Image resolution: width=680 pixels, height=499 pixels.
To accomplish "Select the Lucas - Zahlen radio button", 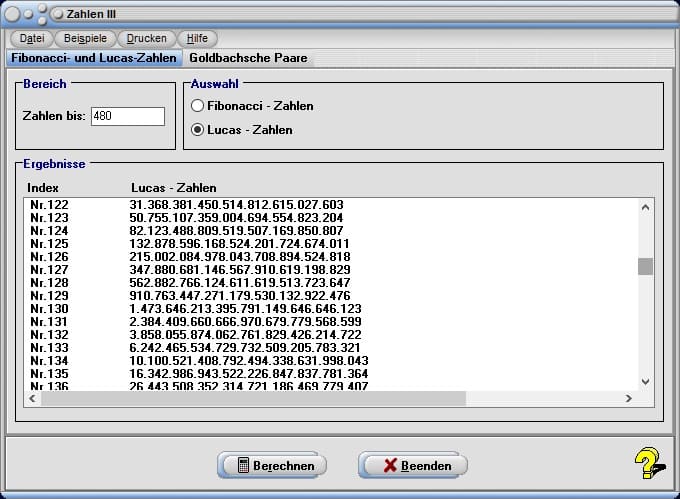I will (197, 130).
